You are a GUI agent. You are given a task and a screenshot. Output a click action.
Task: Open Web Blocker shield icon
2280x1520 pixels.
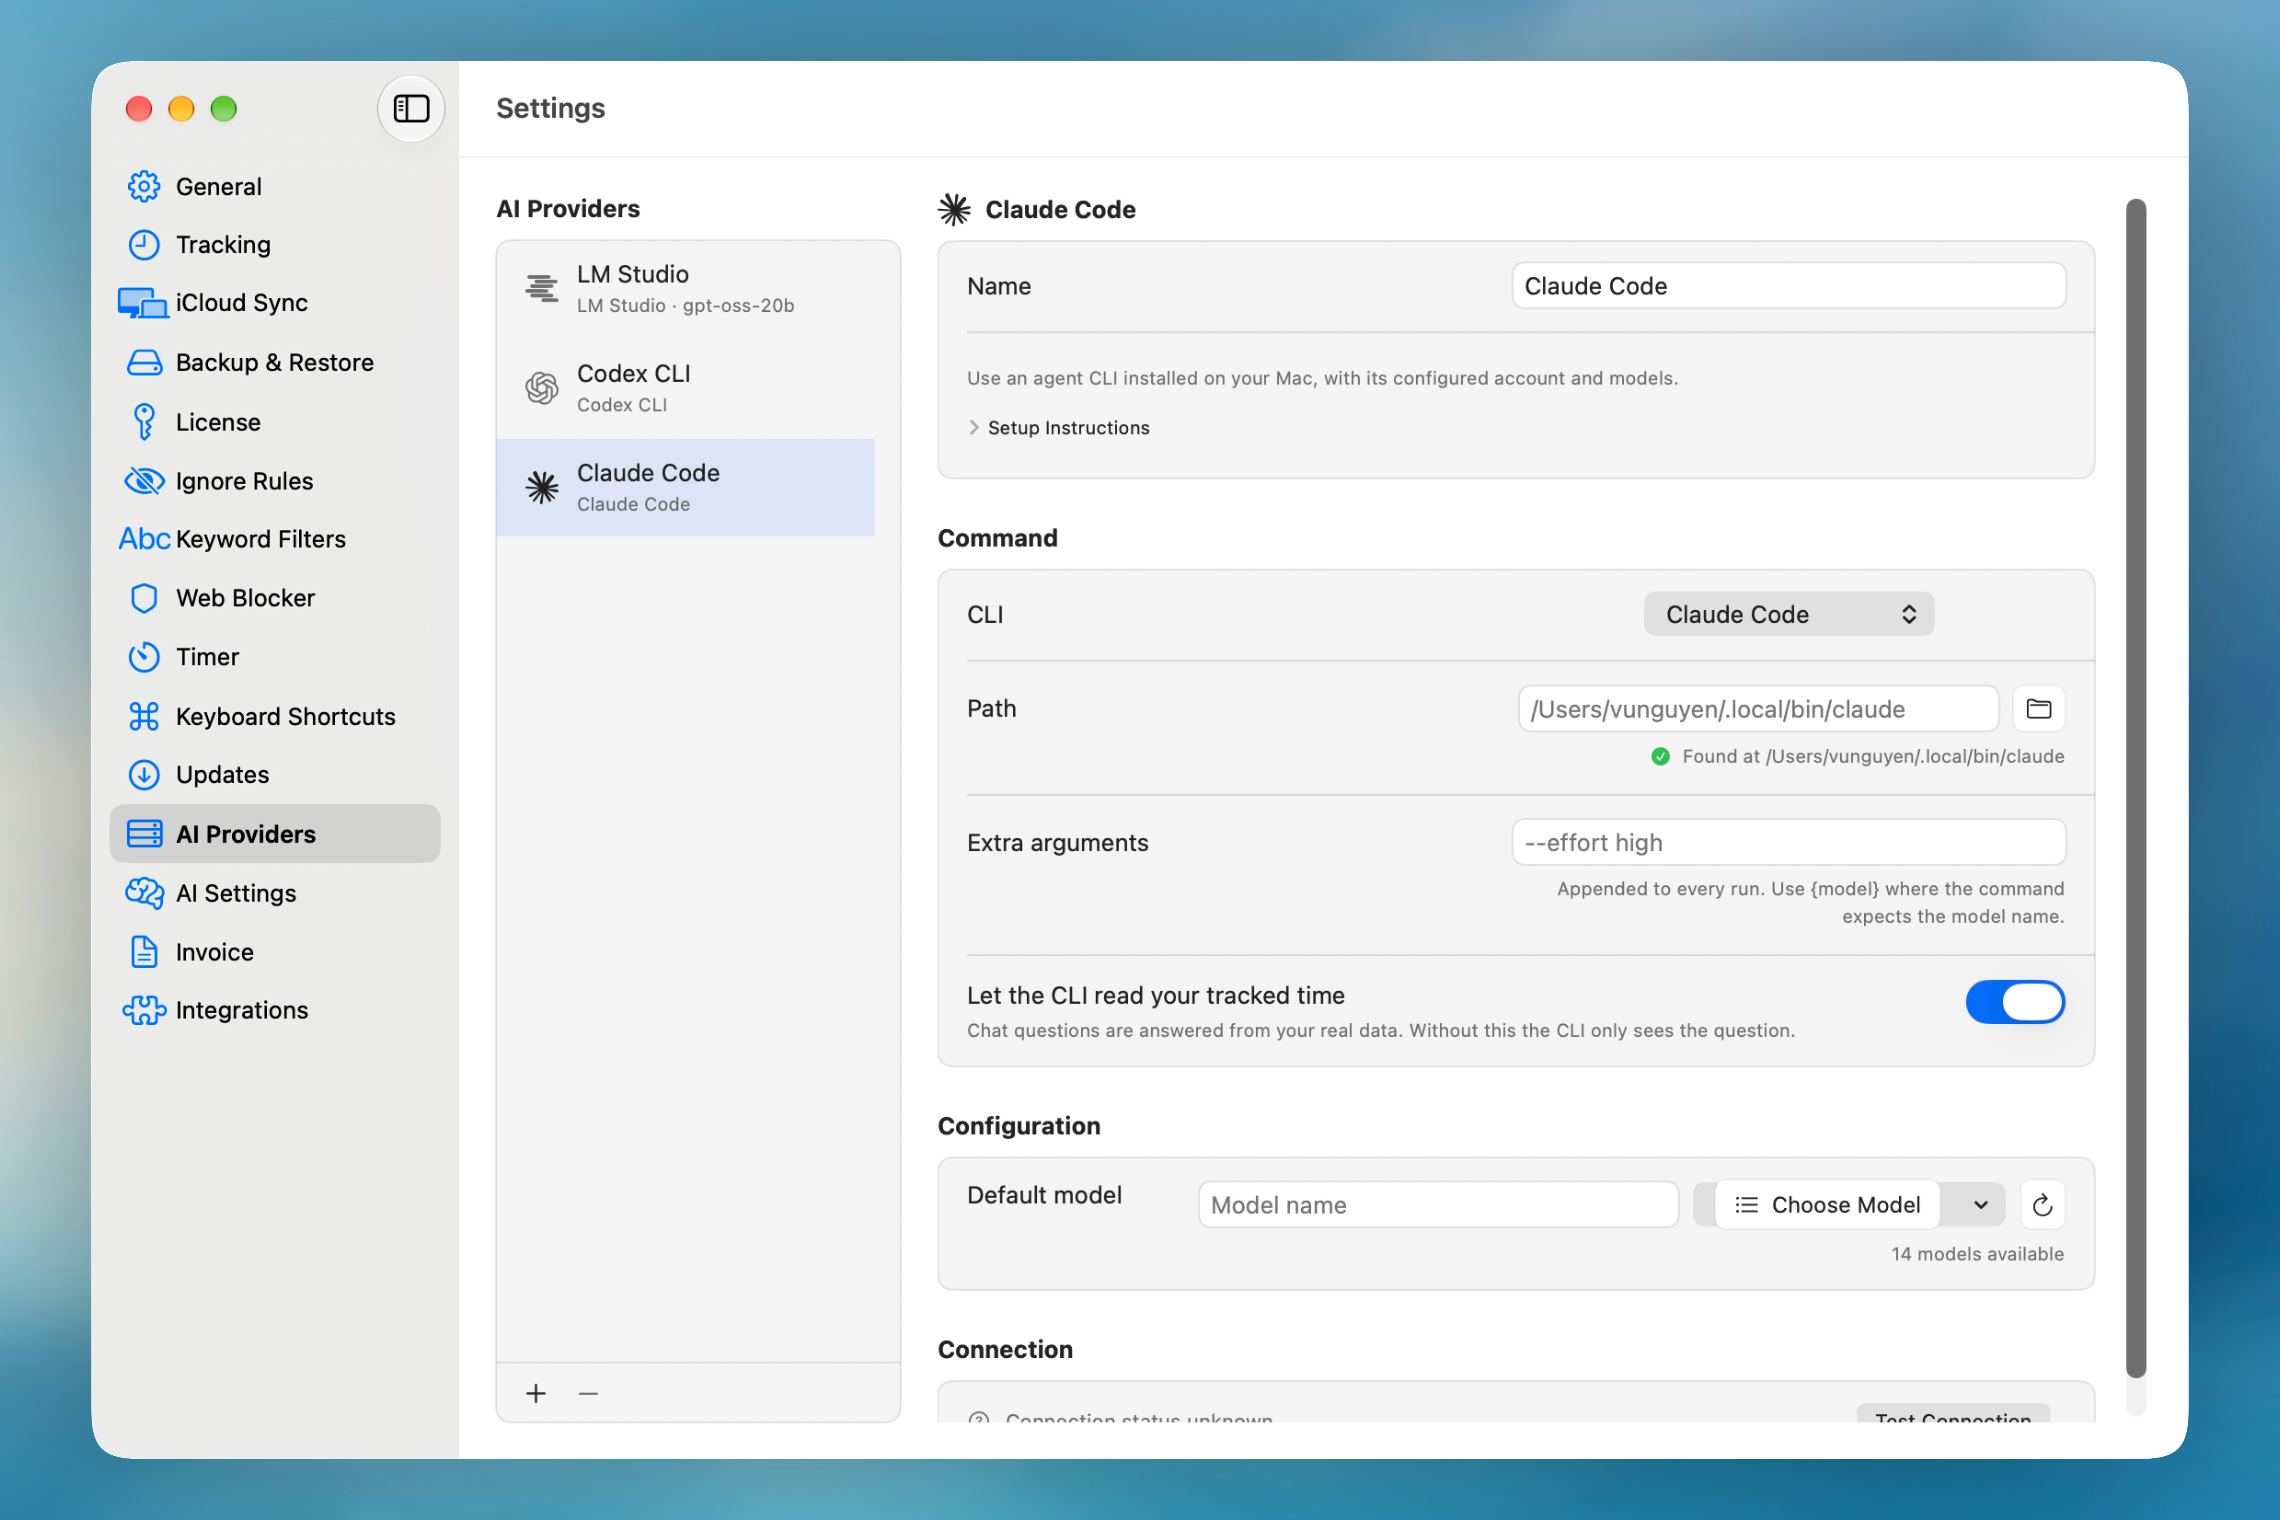(144, 598)
